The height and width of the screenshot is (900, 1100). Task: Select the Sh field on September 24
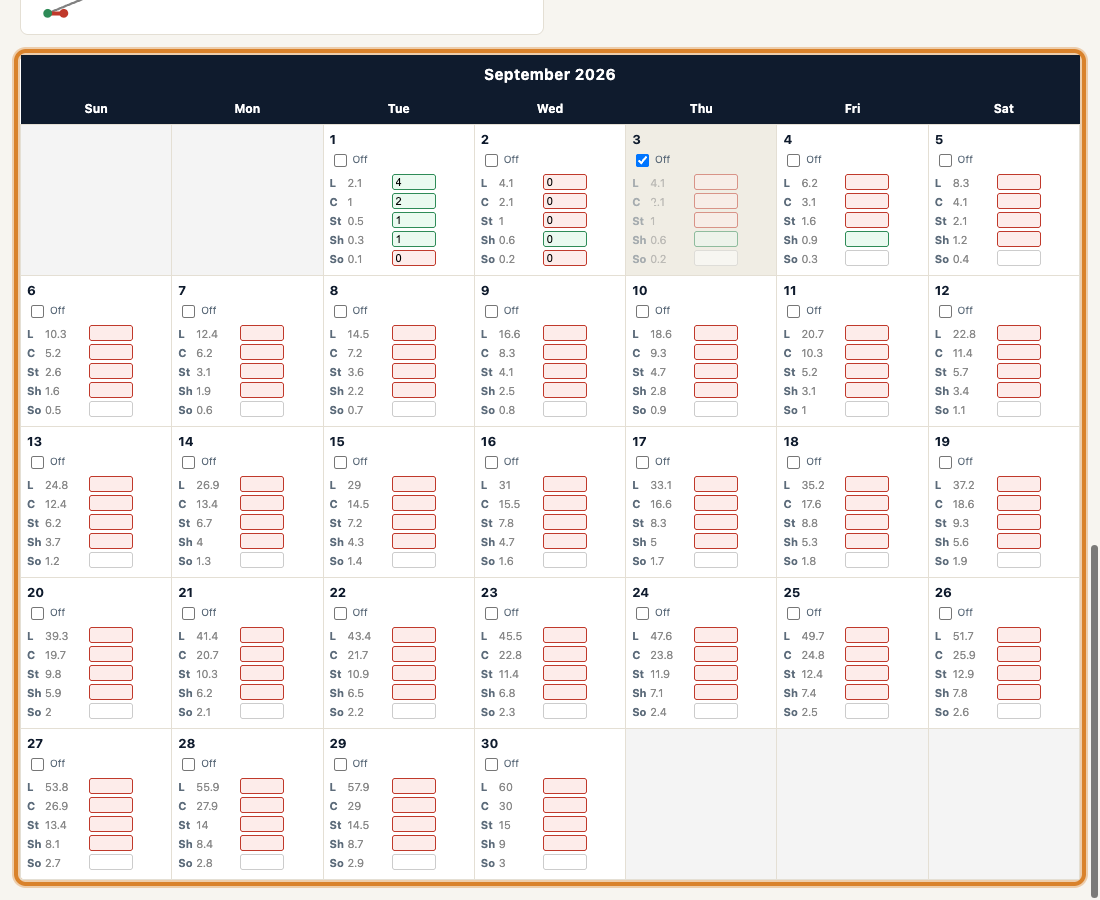716,692
